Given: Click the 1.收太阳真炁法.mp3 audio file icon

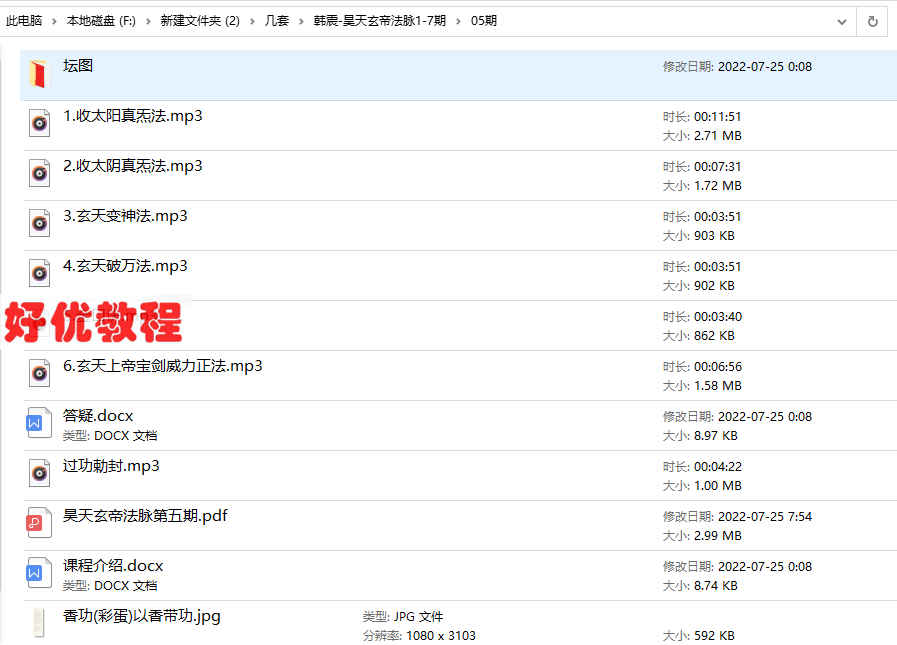Looking at the screenshot, I should point(39,124).
